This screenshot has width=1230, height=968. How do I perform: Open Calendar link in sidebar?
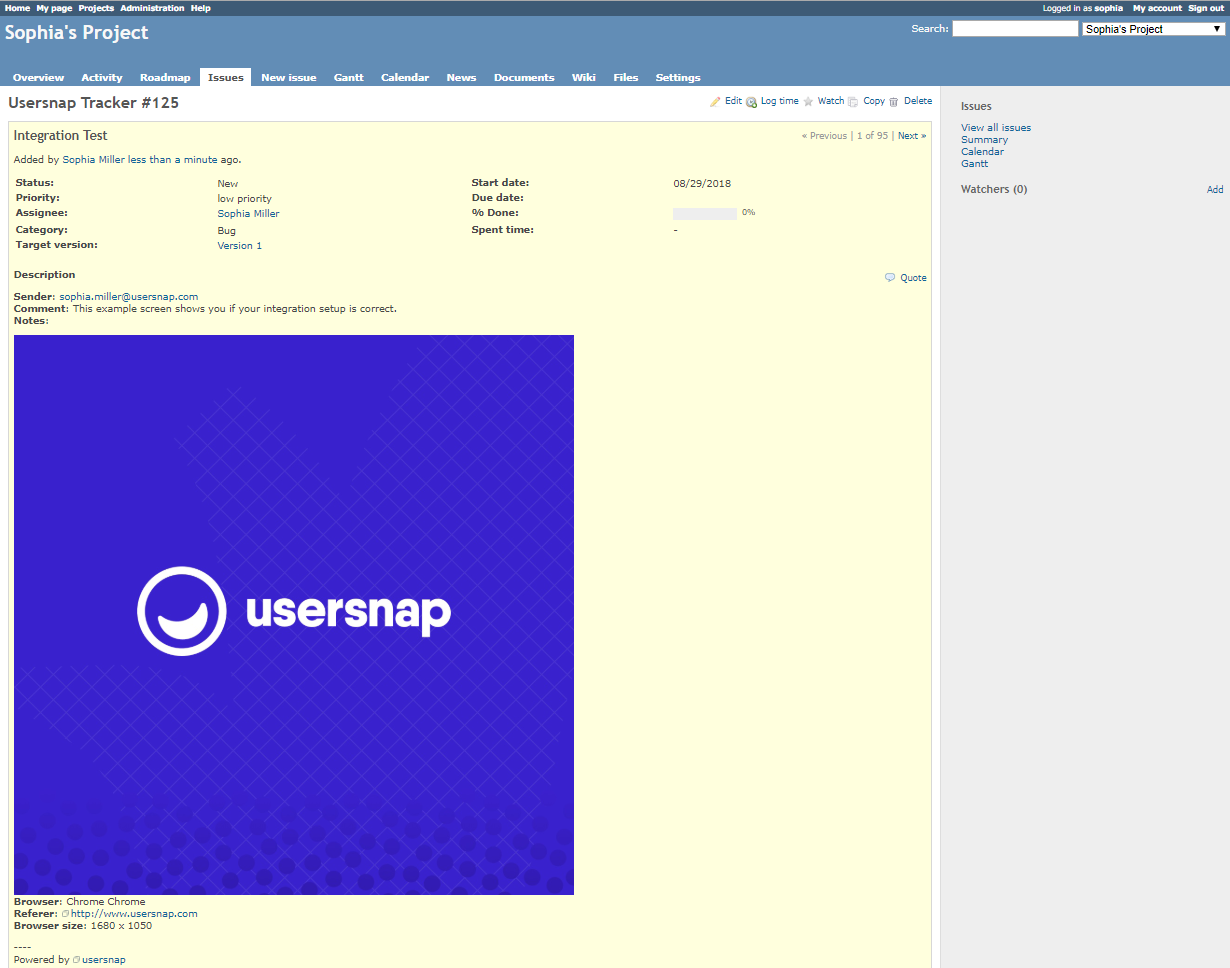click(x=982, y=152)
